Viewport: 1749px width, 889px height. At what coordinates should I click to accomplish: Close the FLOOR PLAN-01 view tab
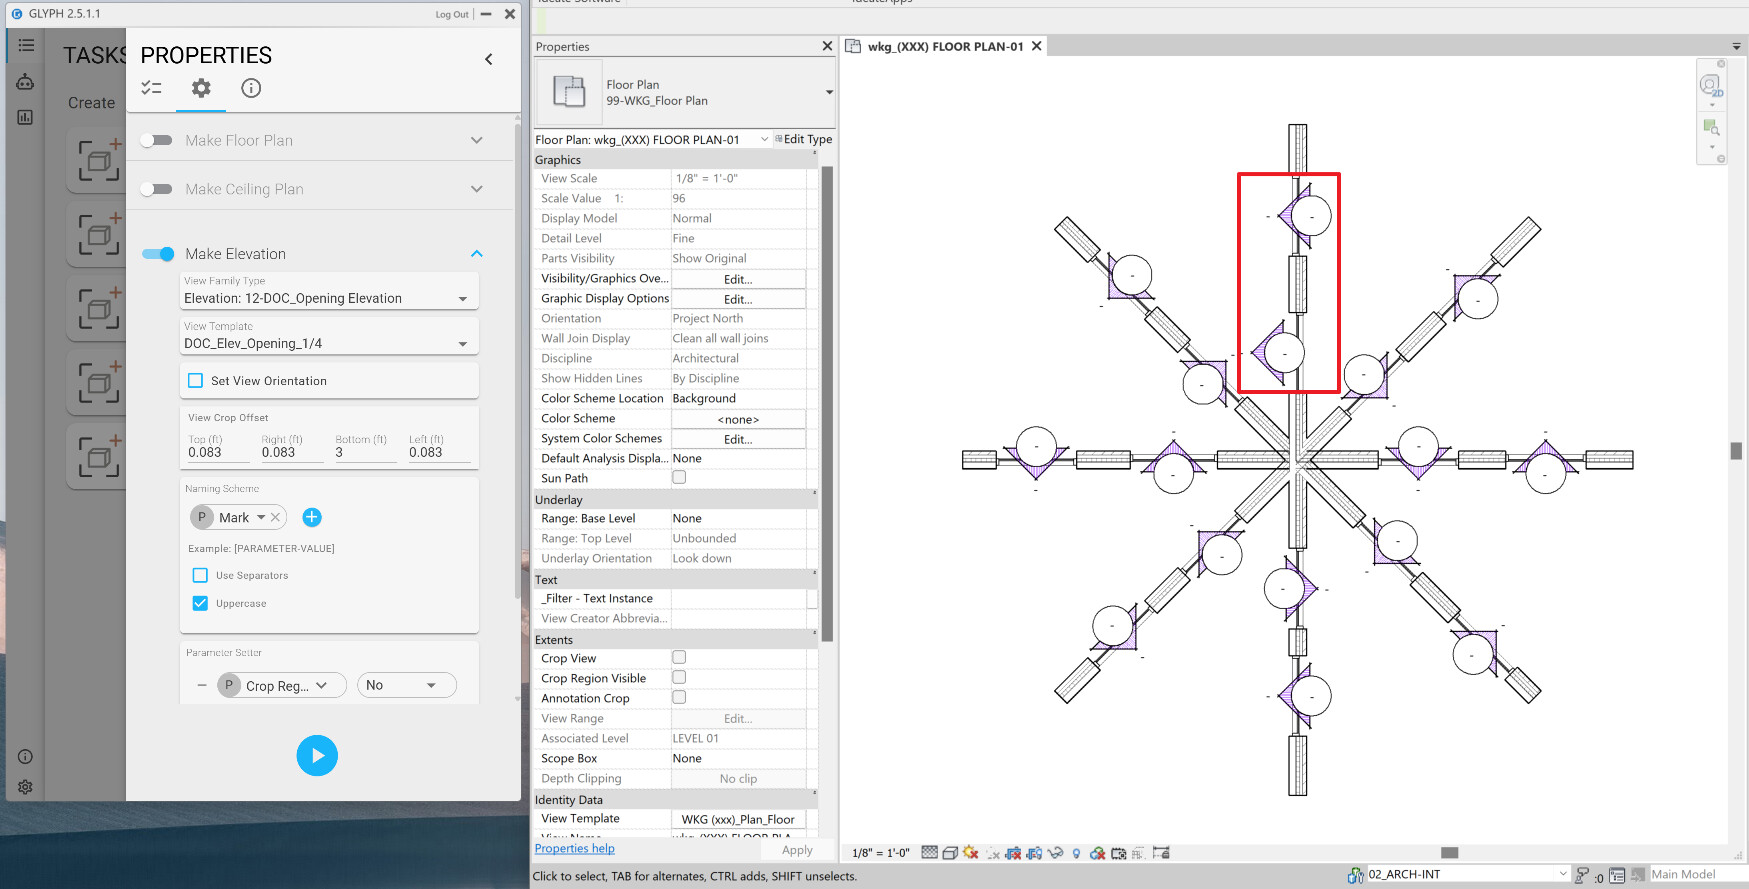(x=1037, y=46)
